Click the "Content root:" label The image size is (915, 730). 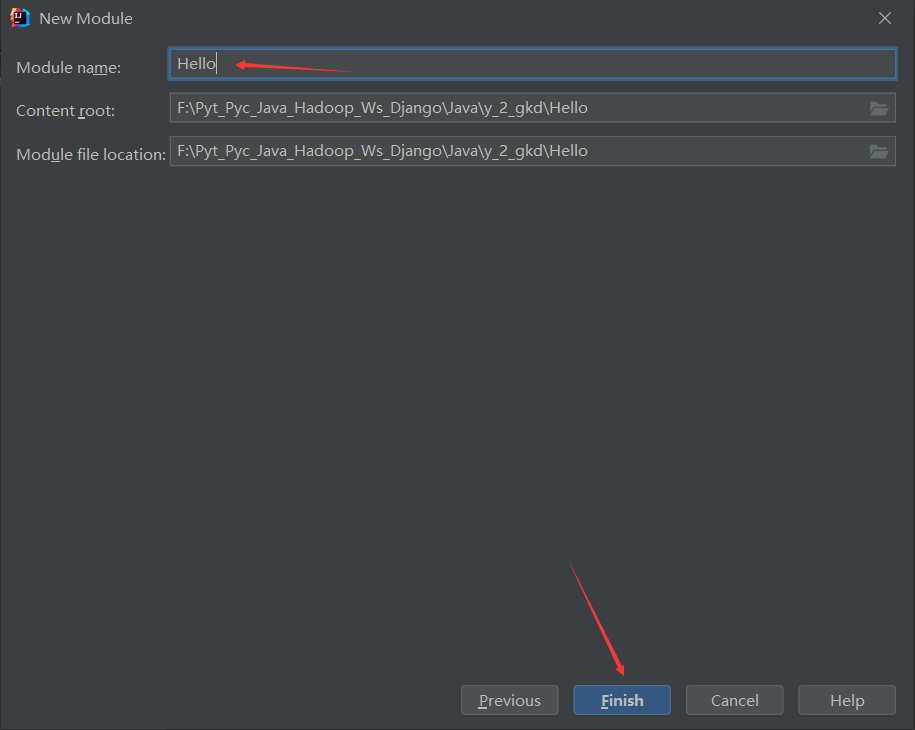65,111
